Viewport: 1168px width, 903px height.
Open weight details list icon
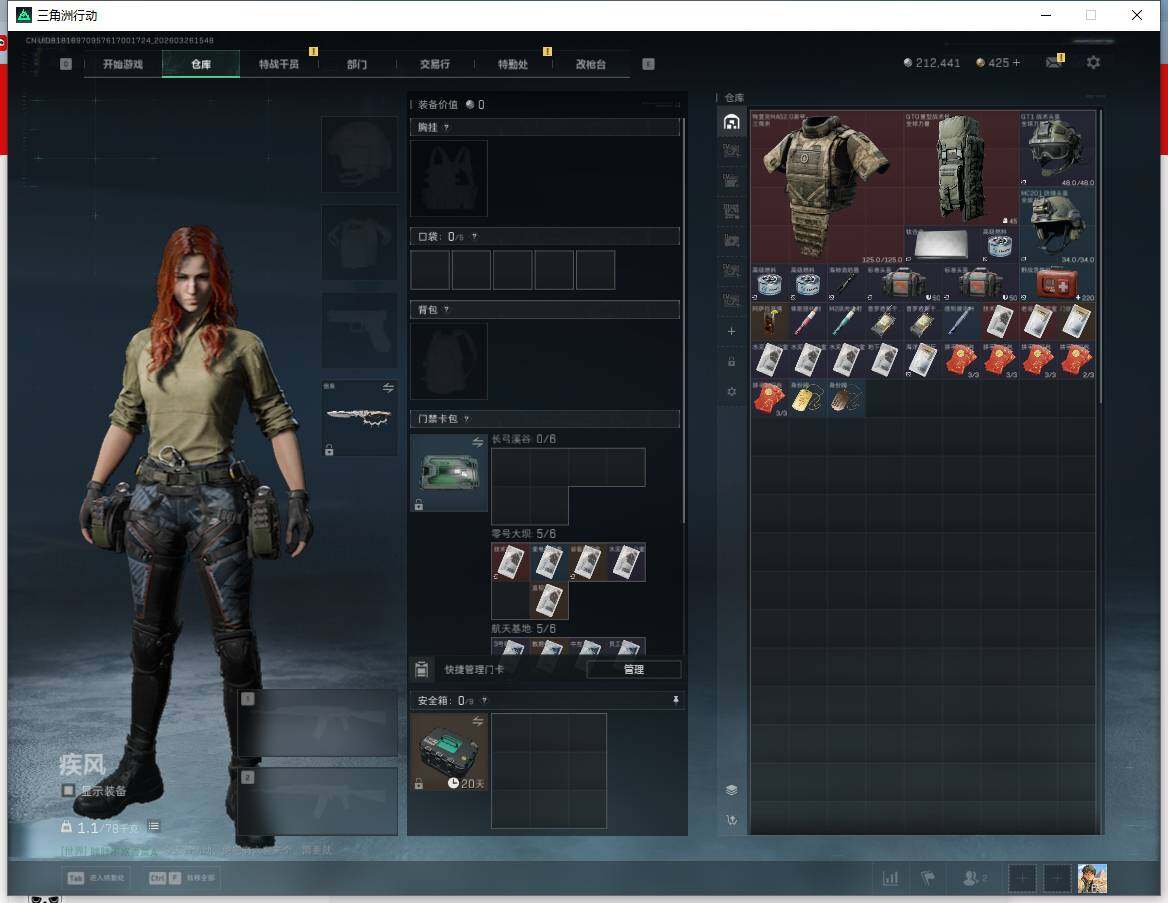(x=153, y=826)
